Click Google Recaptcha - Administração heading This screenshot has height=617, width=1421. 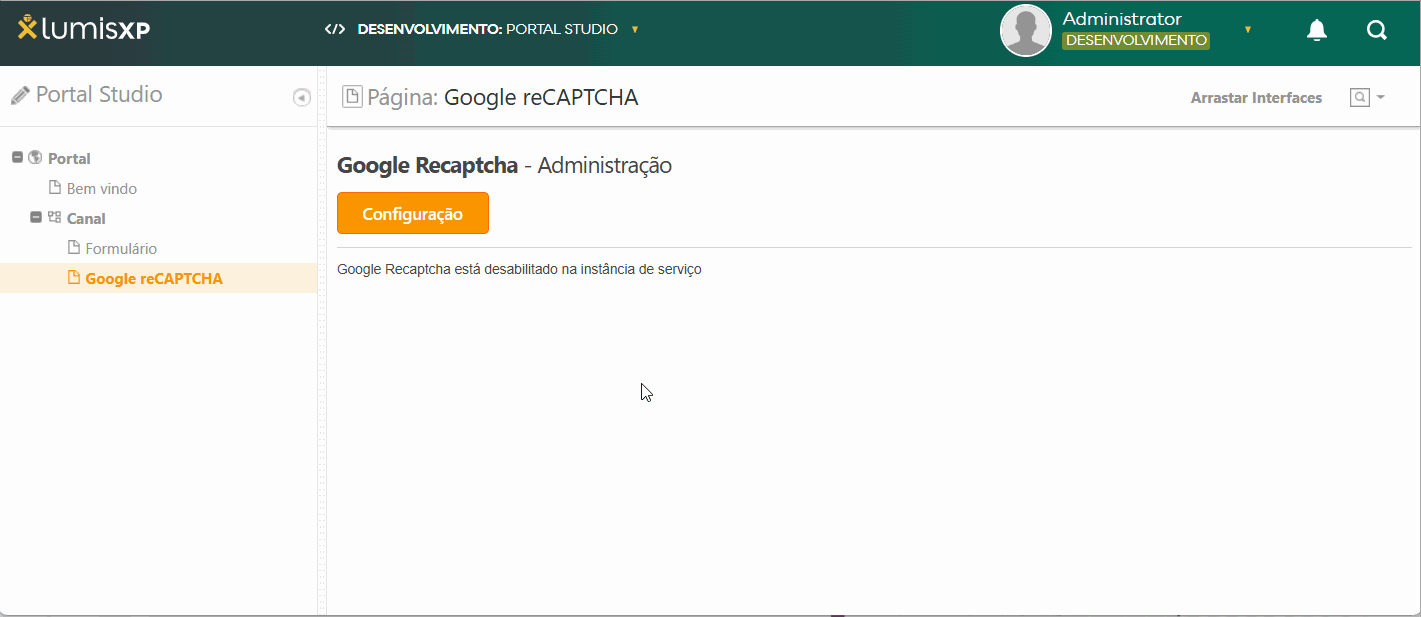tap(504, 165)
